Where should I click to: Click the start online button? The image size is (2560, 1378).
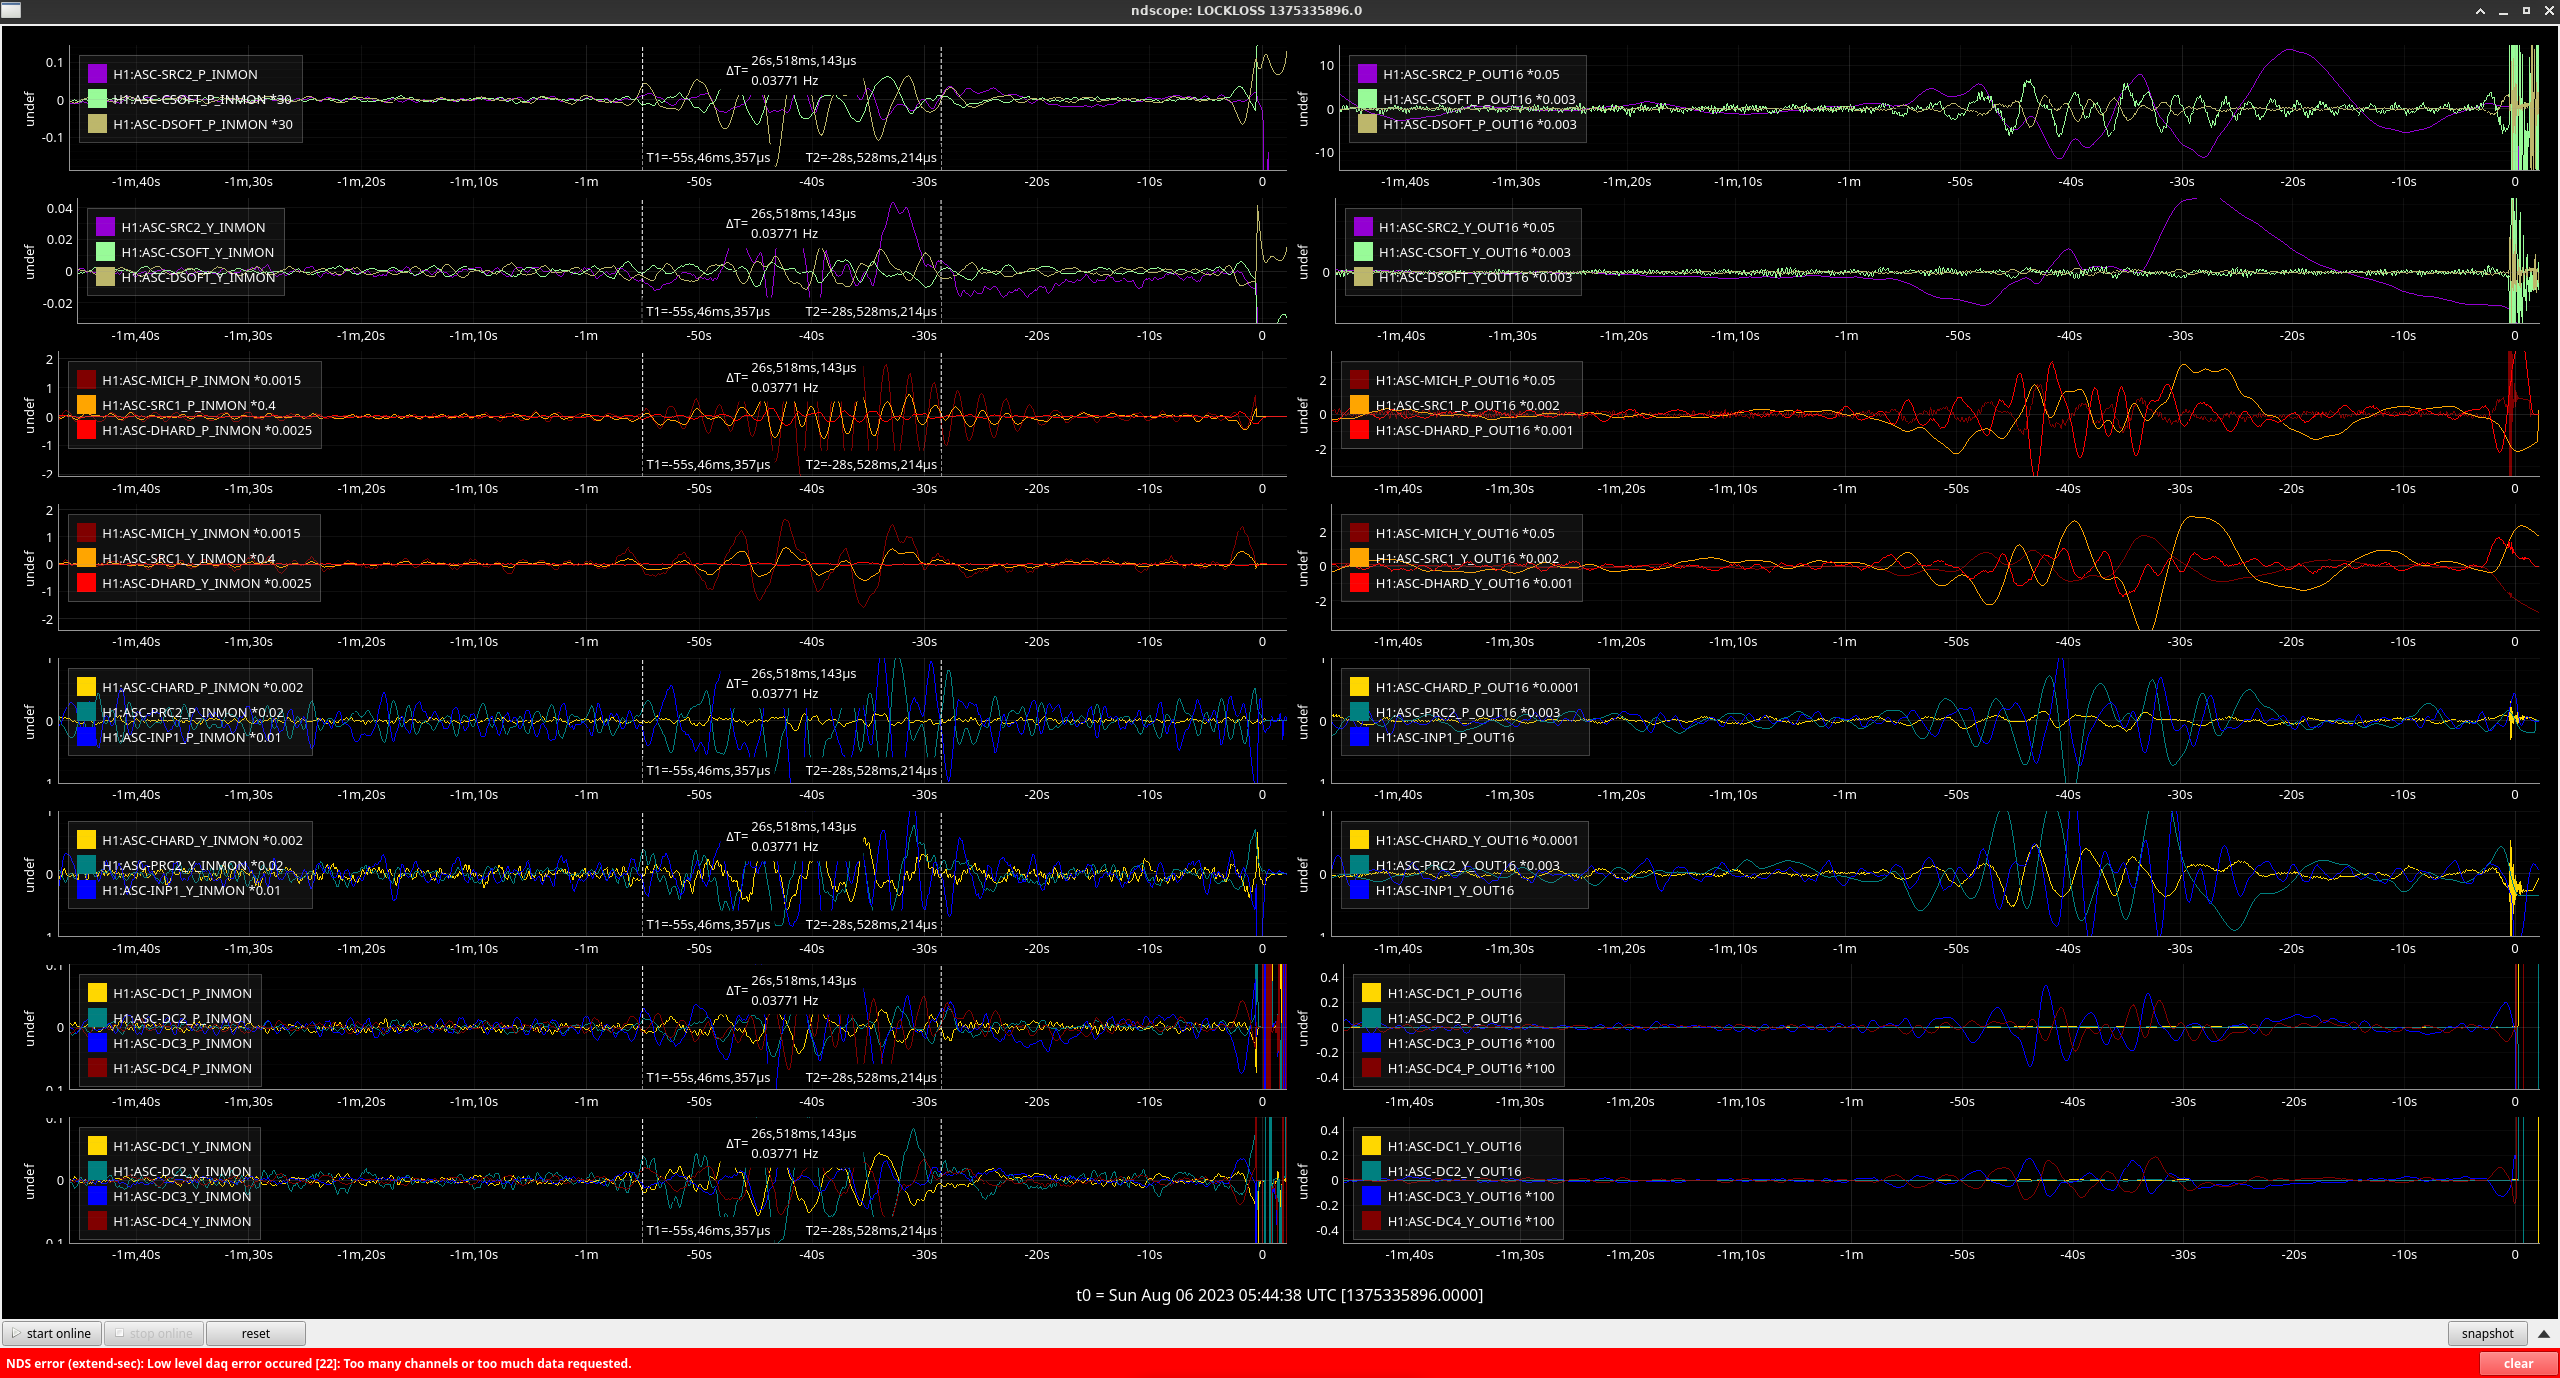pyautogui.click(x=52, y=1333)
